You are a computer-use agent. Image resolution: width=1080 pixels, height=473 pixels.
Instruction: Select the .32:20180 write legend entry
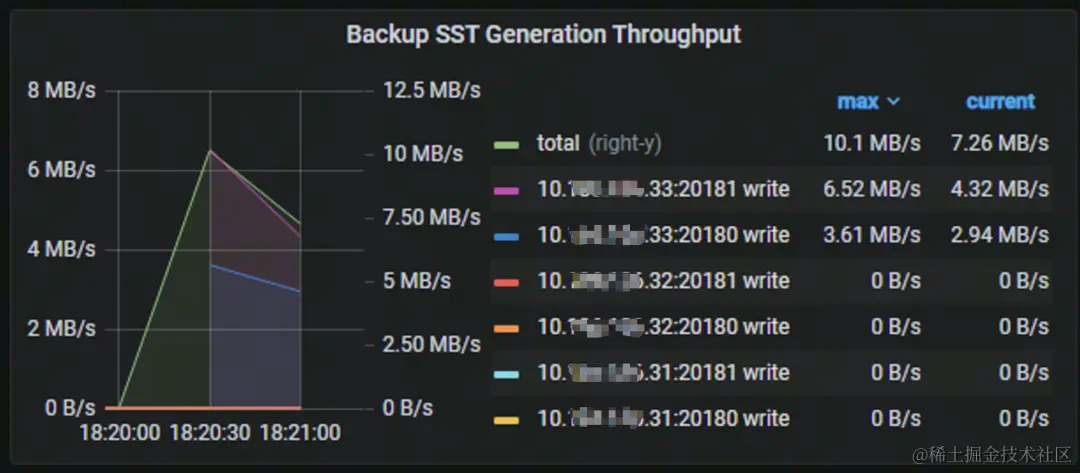[x=663, y=327]
